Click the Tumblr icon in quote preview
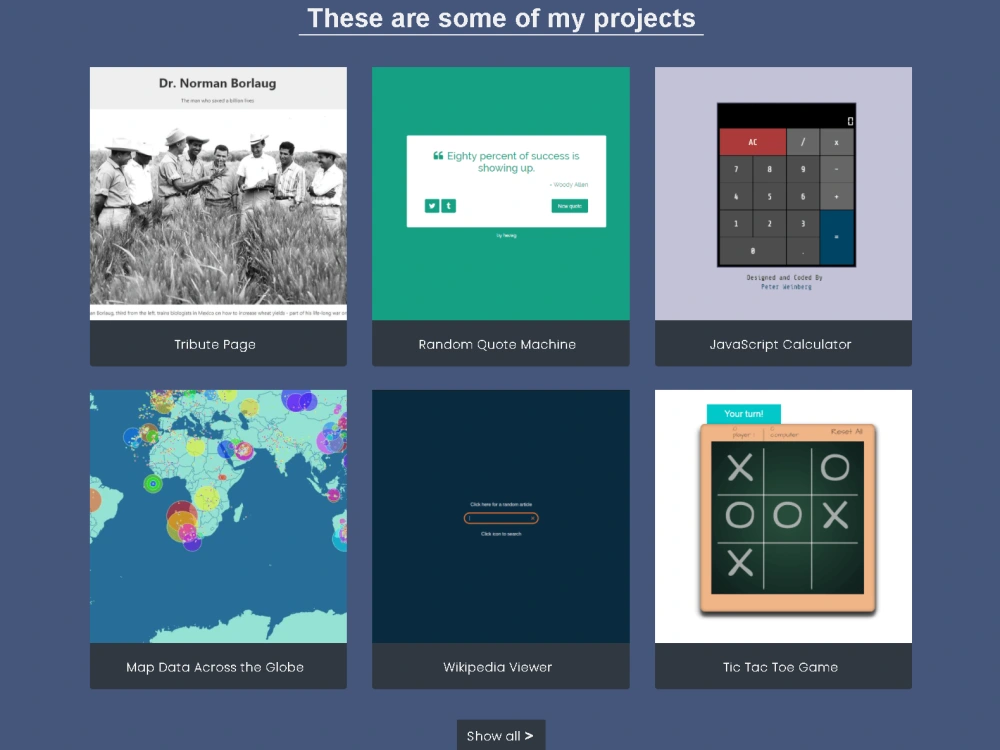 point(448,206)
